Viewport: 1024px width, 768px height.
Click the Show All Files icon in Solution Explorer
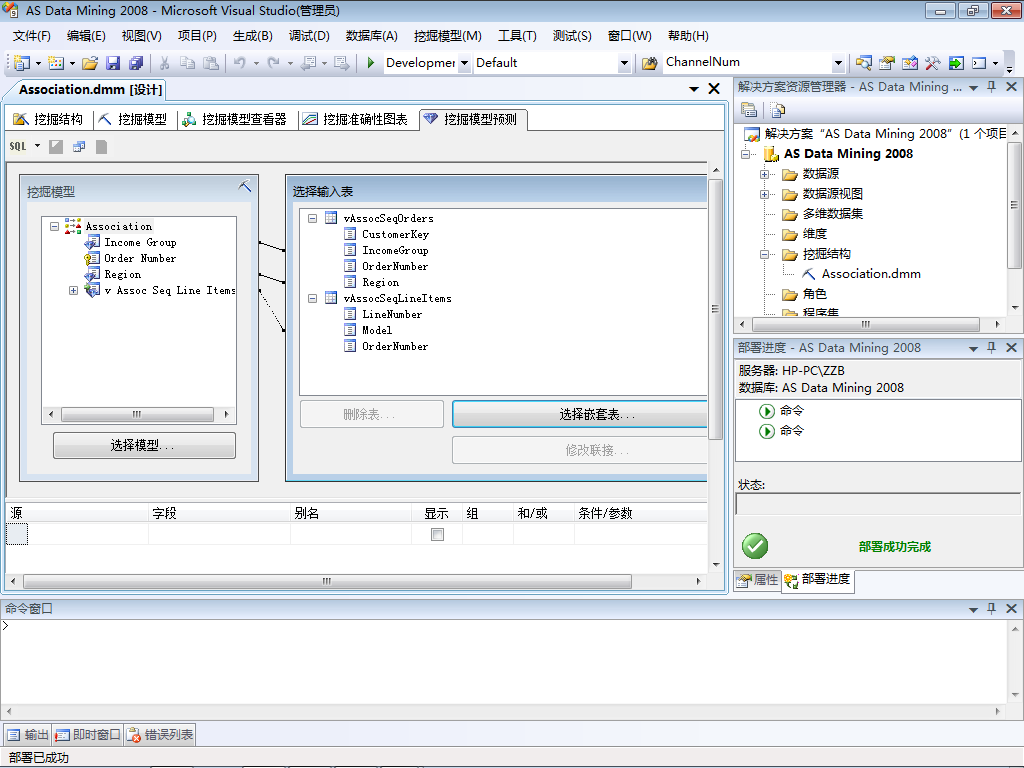click(777, 110)
